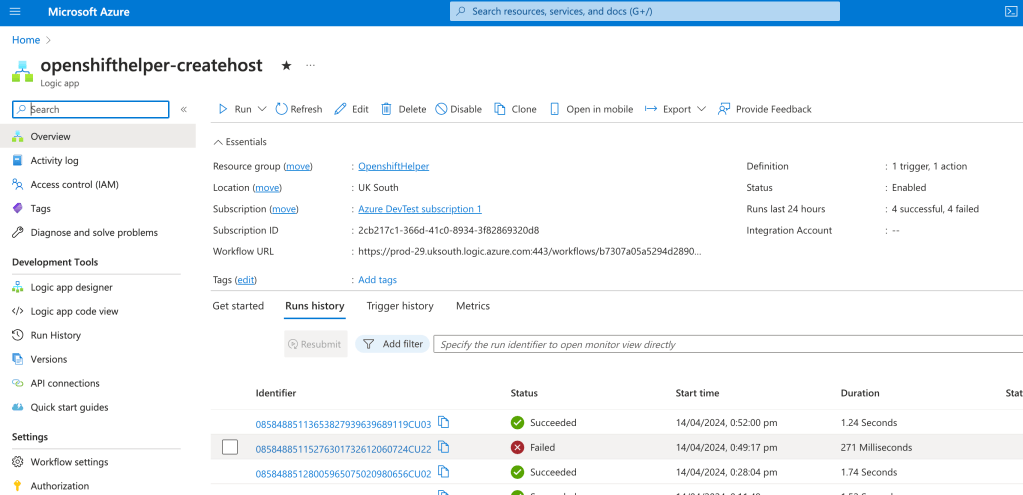Click the Add tags link
This screenshot has width=1023, height=495.
378,280
